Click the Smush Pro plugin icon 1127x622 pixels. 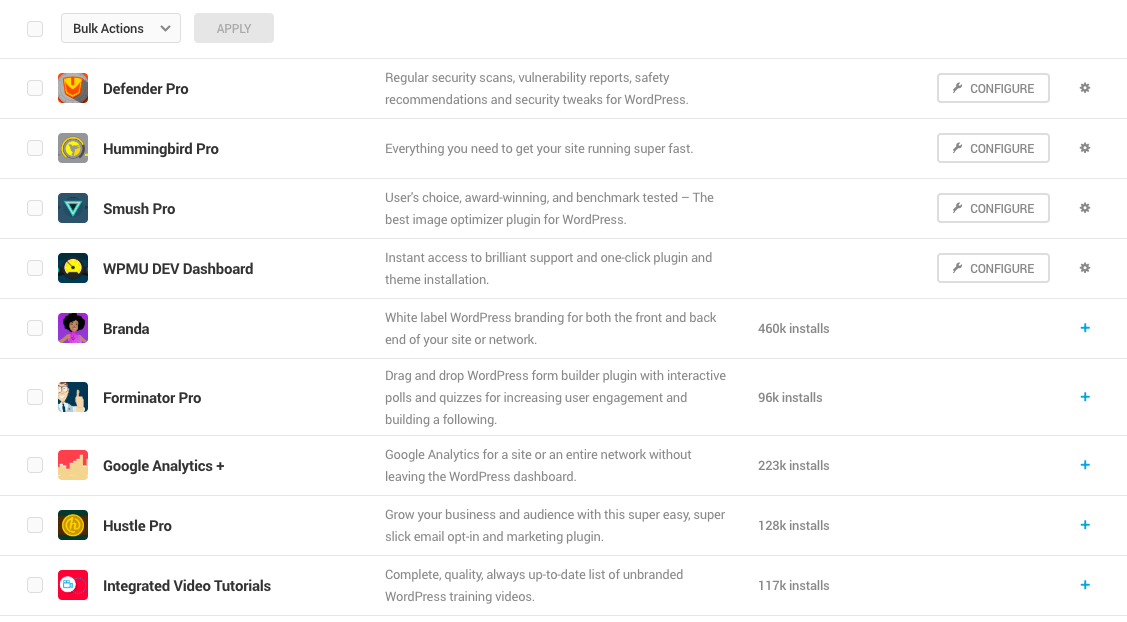pyautogui.click(x=73, y=208)
